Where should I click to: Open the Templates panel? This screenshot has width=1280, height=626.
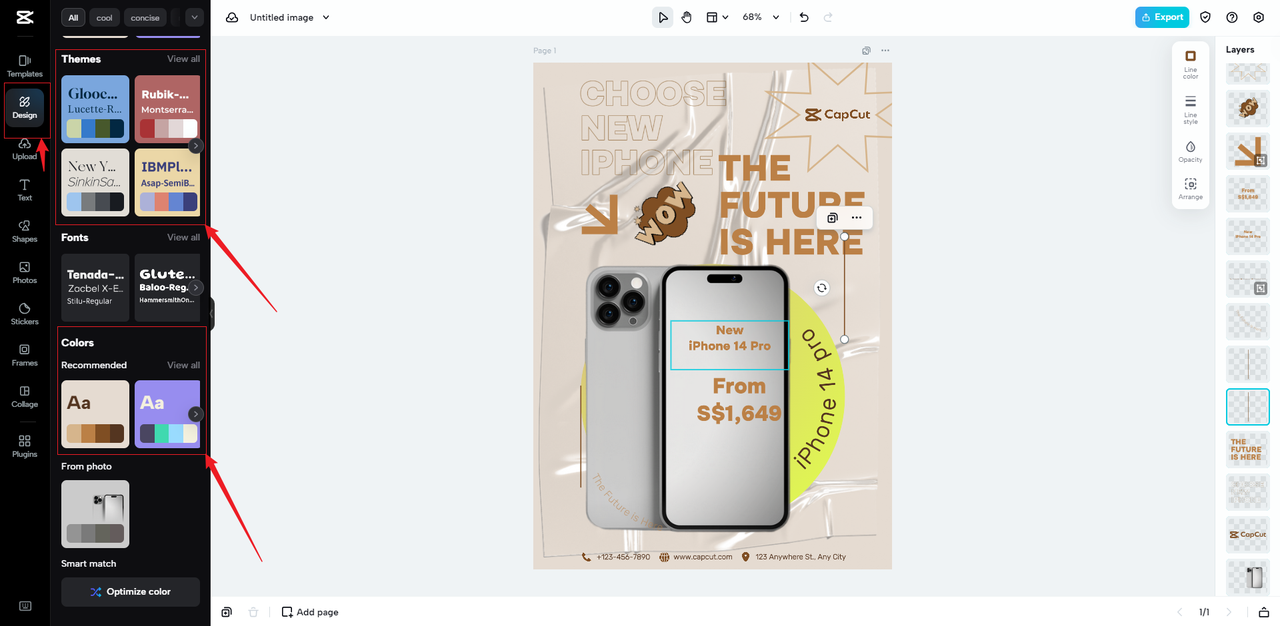[25, 66]
